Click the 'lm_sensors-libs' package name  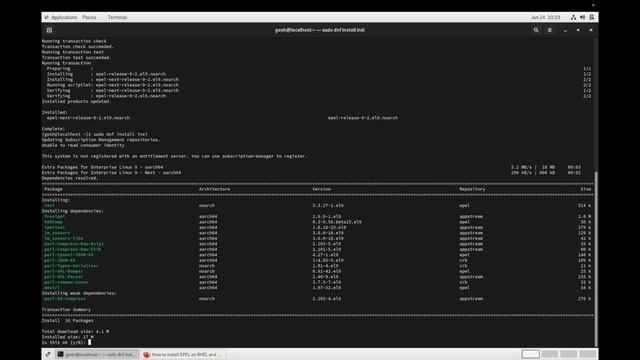click(x=64, y=238)
